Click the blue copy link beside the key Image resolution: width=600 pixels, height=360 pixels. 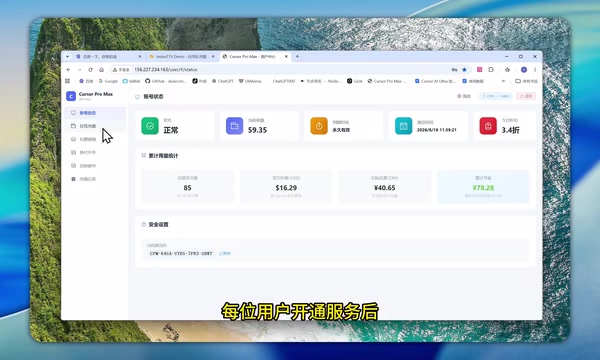[x=225, y=253]
